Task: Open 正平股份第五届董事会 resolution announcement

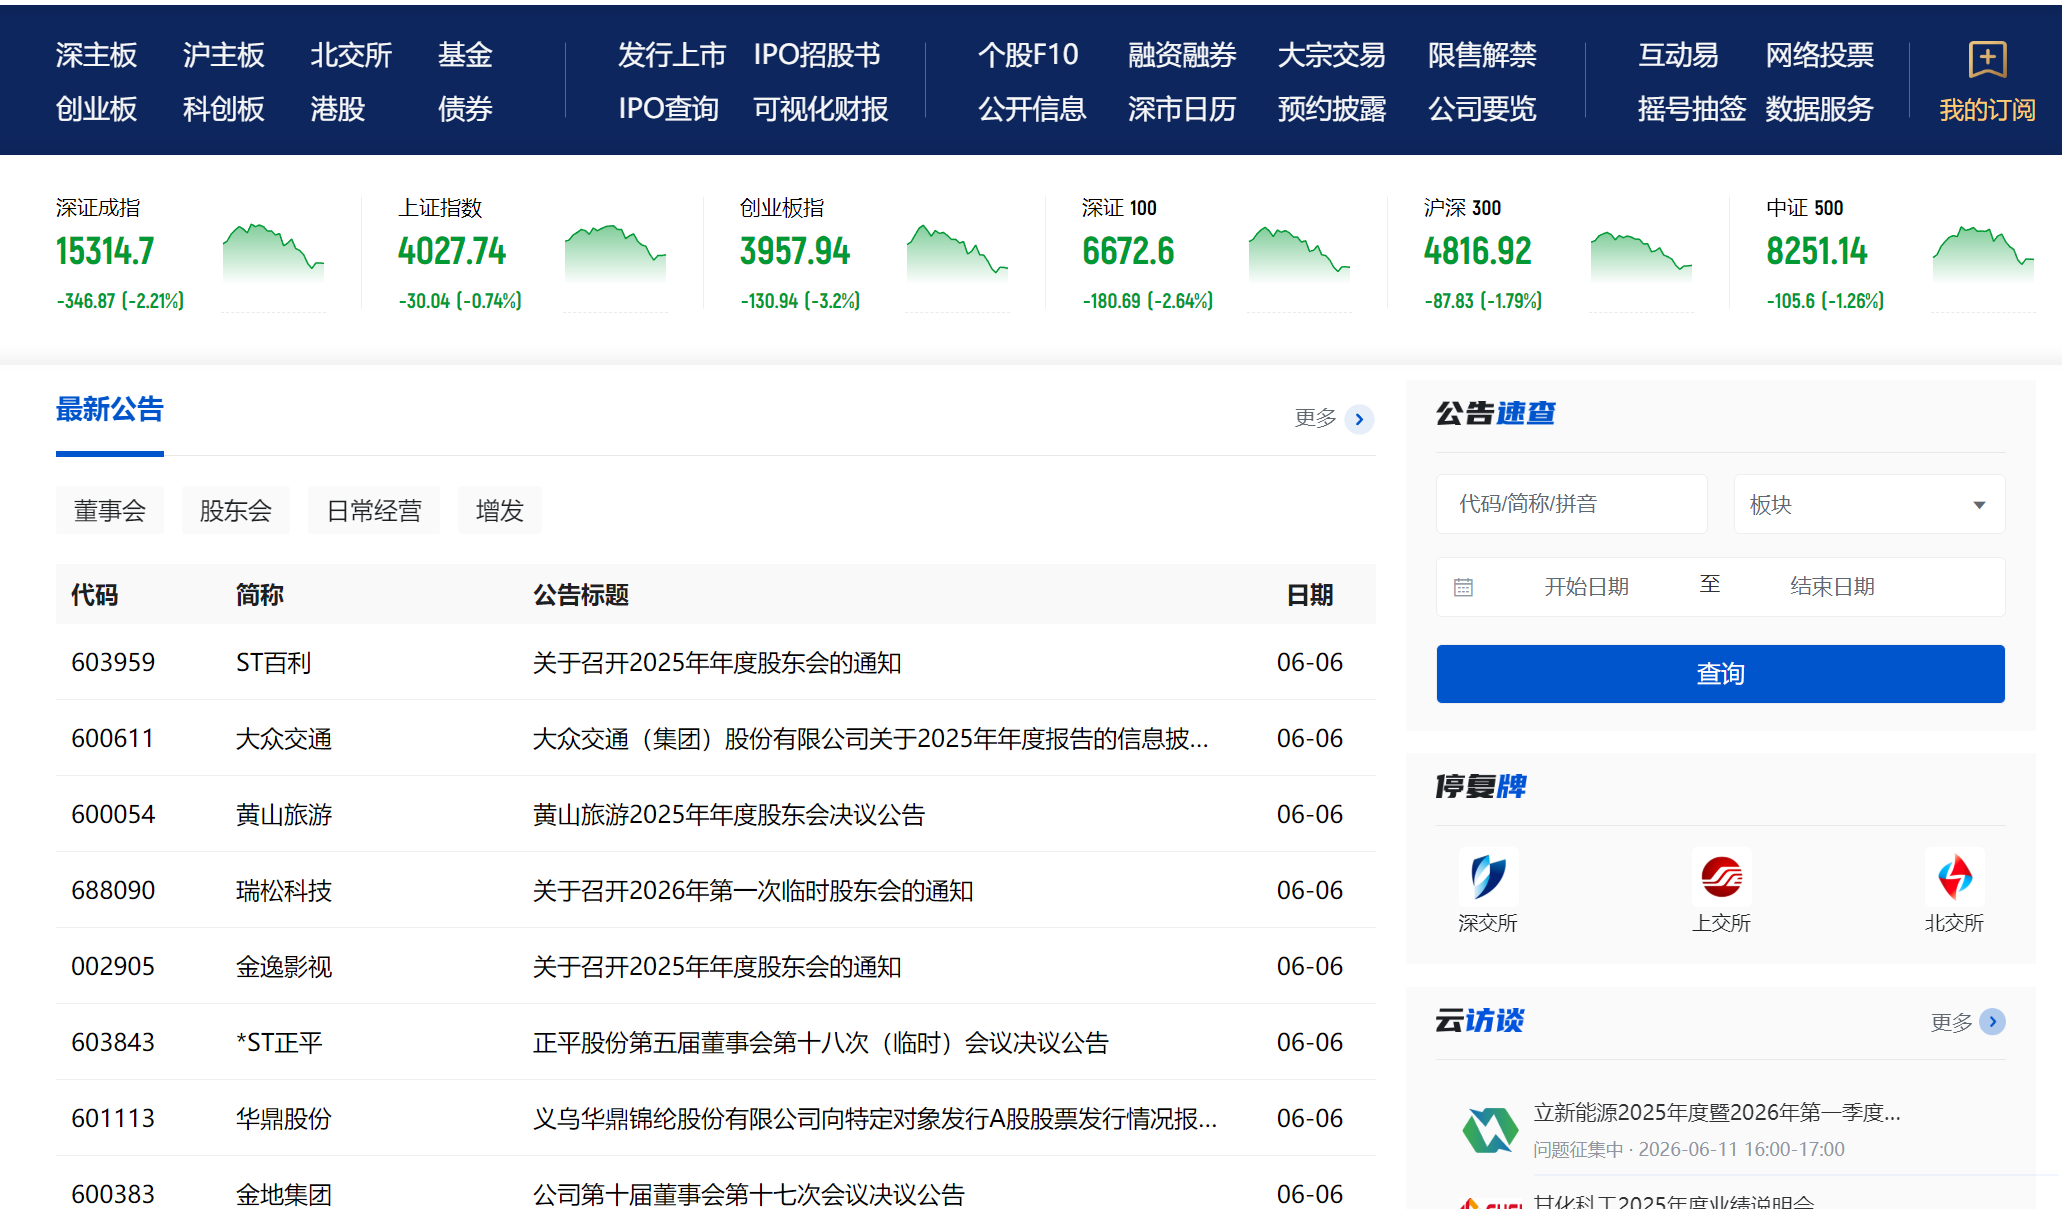Action: (821, 1043)
